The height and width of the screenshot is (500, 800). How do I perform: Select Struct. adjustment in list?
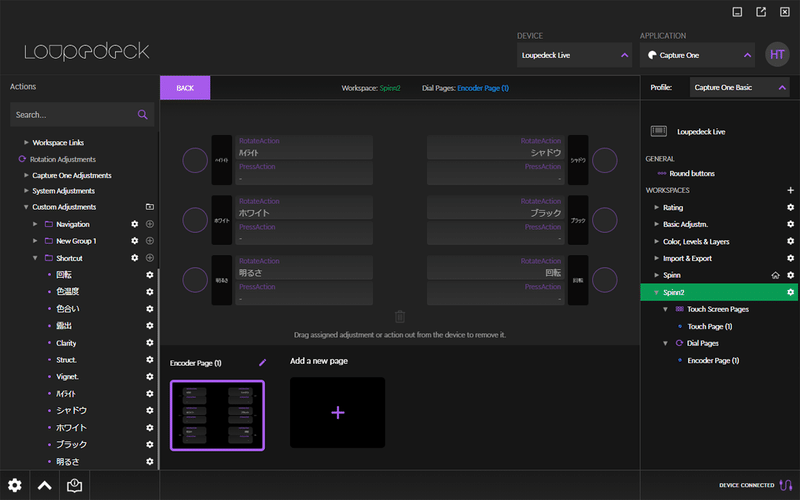pyautogui.click(x=66, y=360)
